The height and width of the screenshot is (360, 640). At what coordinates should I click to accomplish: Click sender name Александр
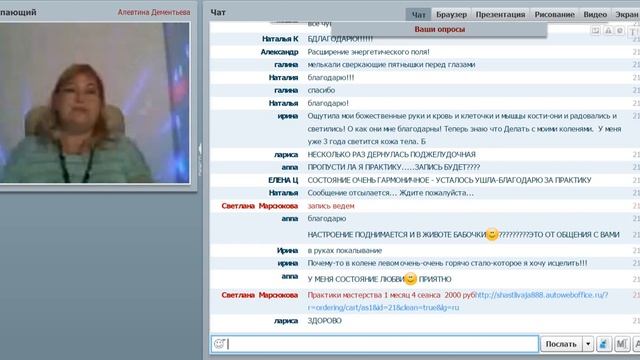tap(279, 52)
